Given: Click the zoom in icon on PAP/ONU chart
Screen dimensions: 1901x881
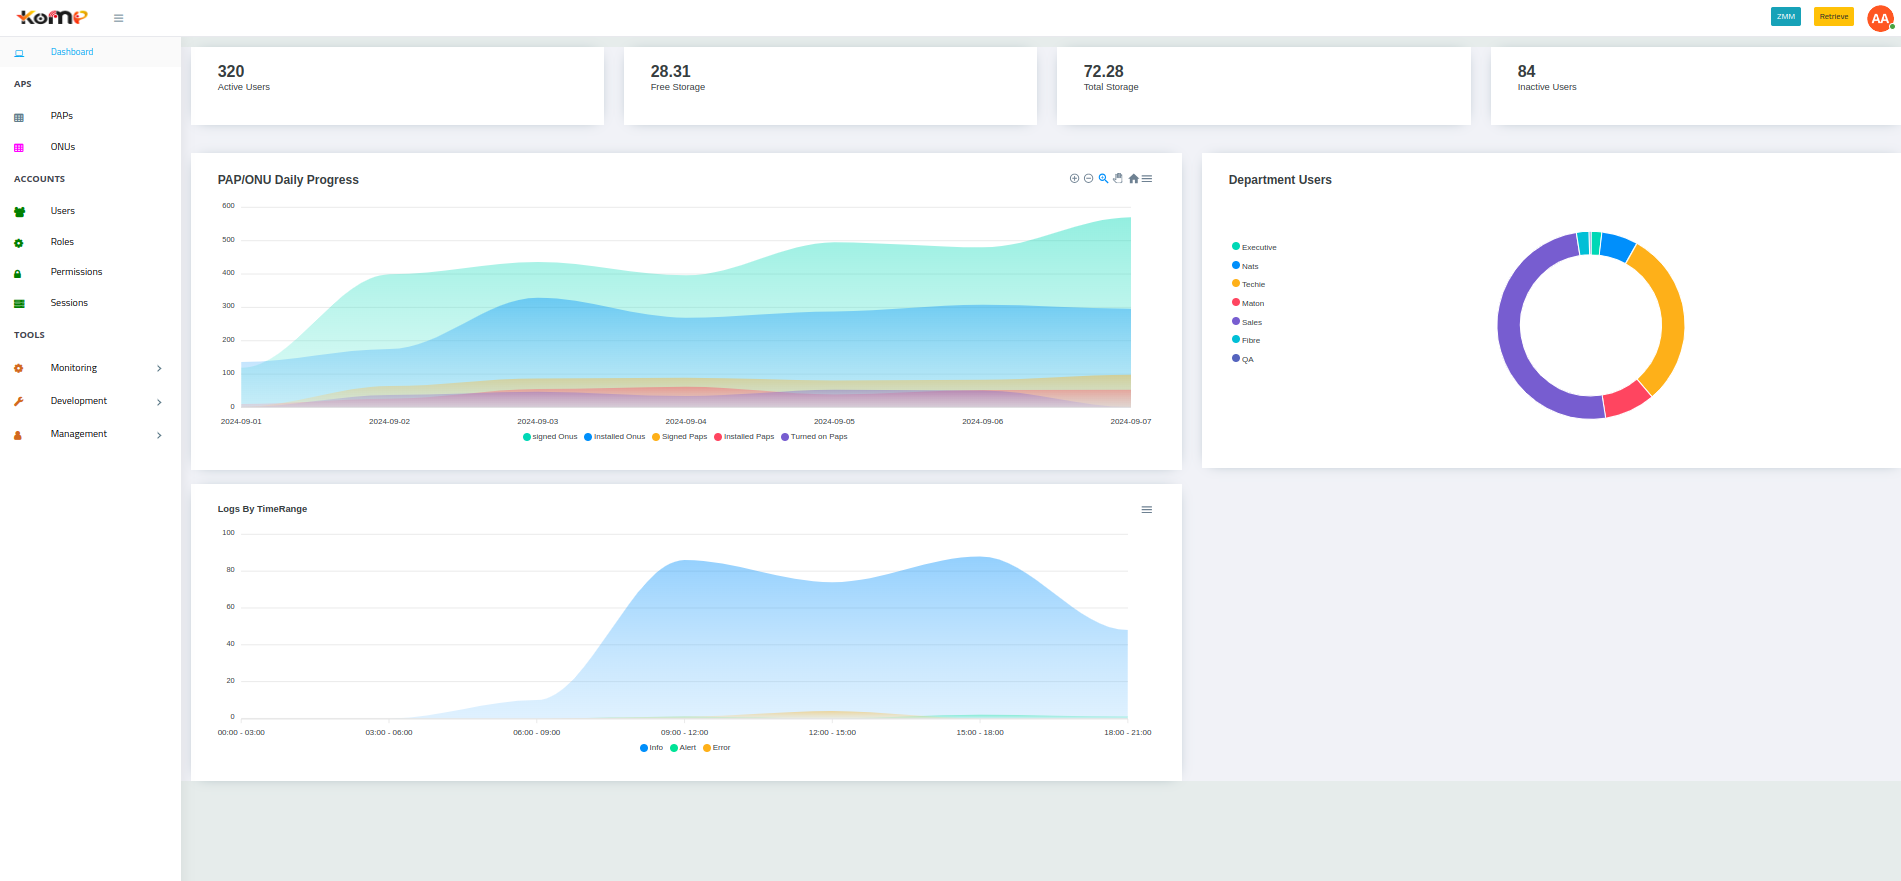Looking at the screenshot, I should point(1074,179).
